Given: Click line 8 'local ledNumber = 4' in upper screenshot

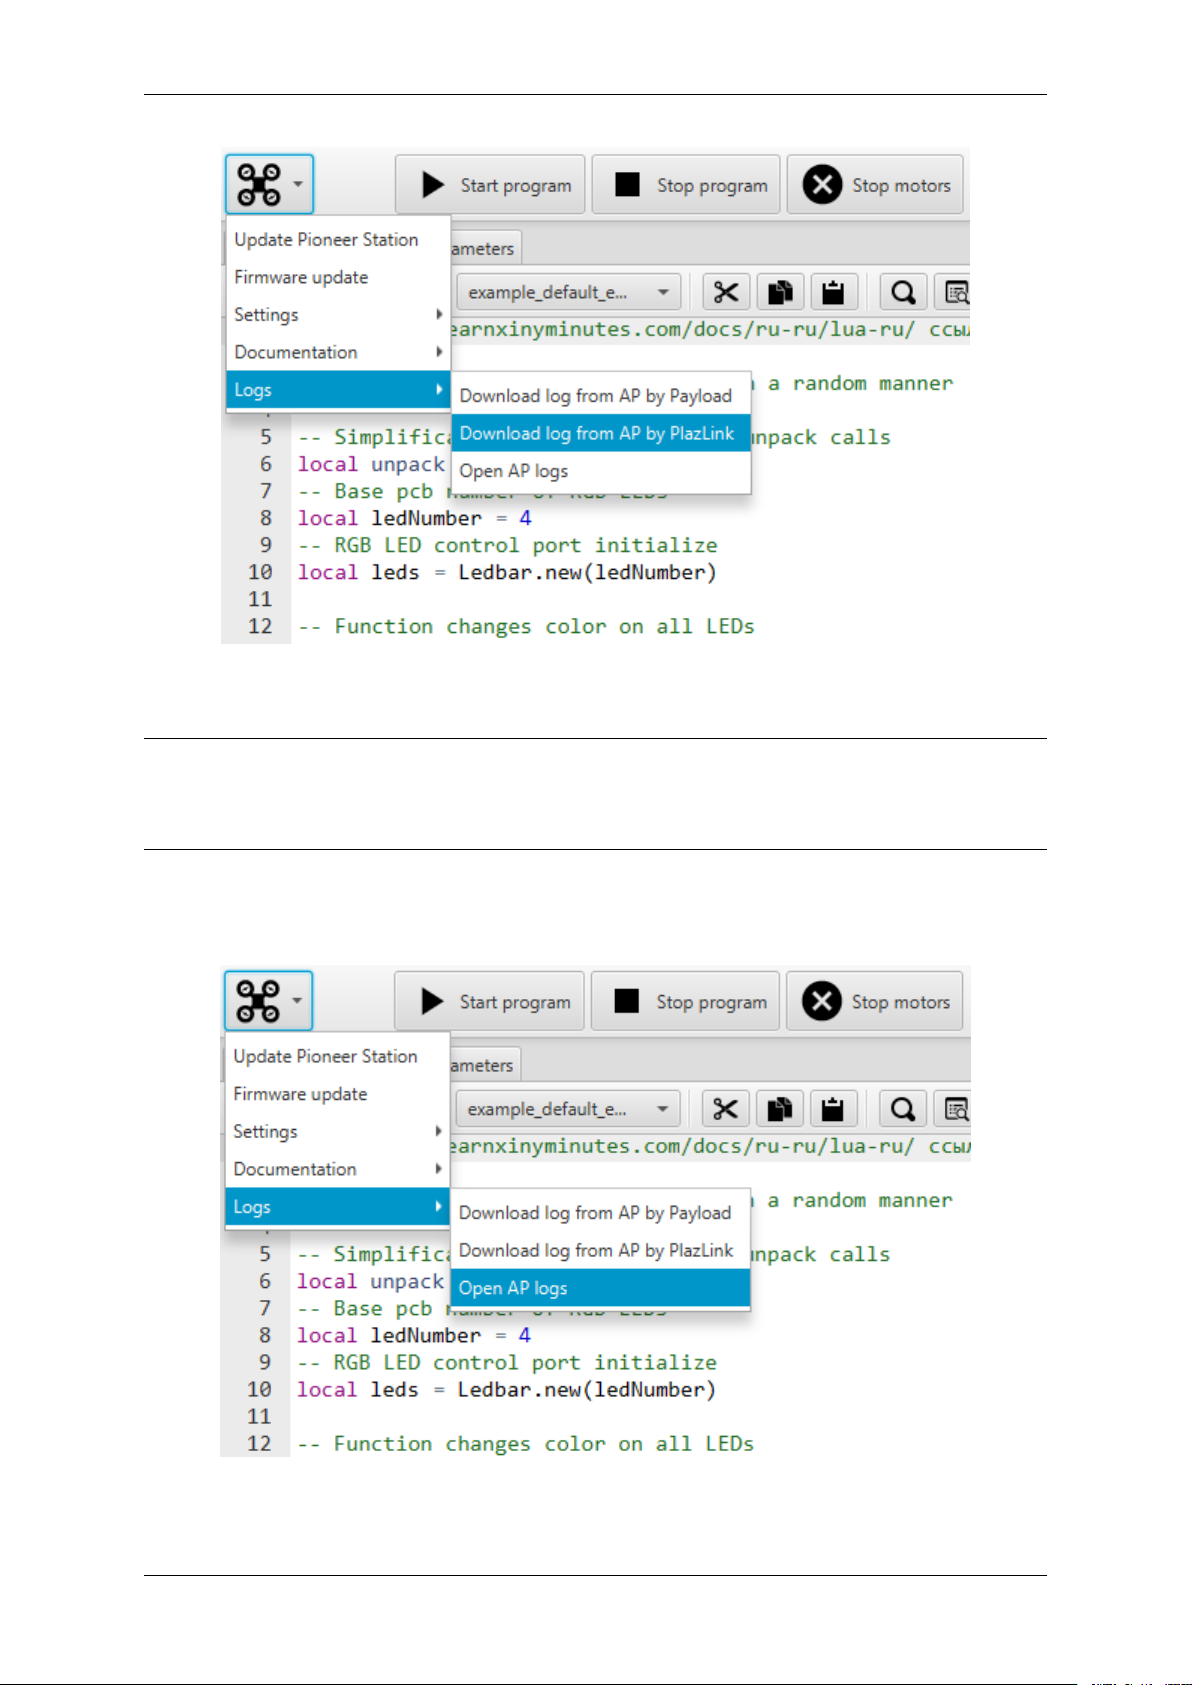Looking at the screenshot, I should [414, 518].
